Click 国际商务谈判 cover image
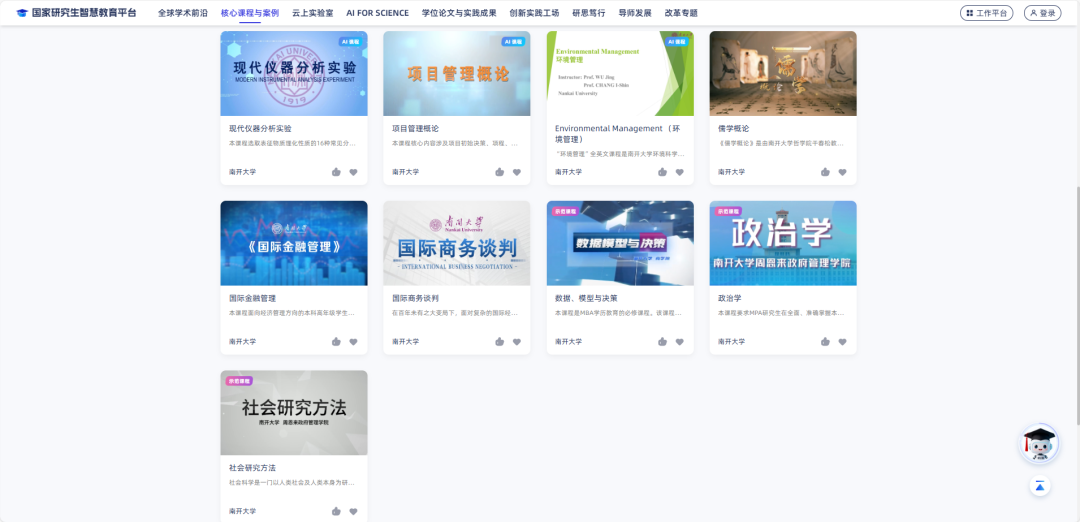The width and height of the screenshot is (1080, 522). 457,243
